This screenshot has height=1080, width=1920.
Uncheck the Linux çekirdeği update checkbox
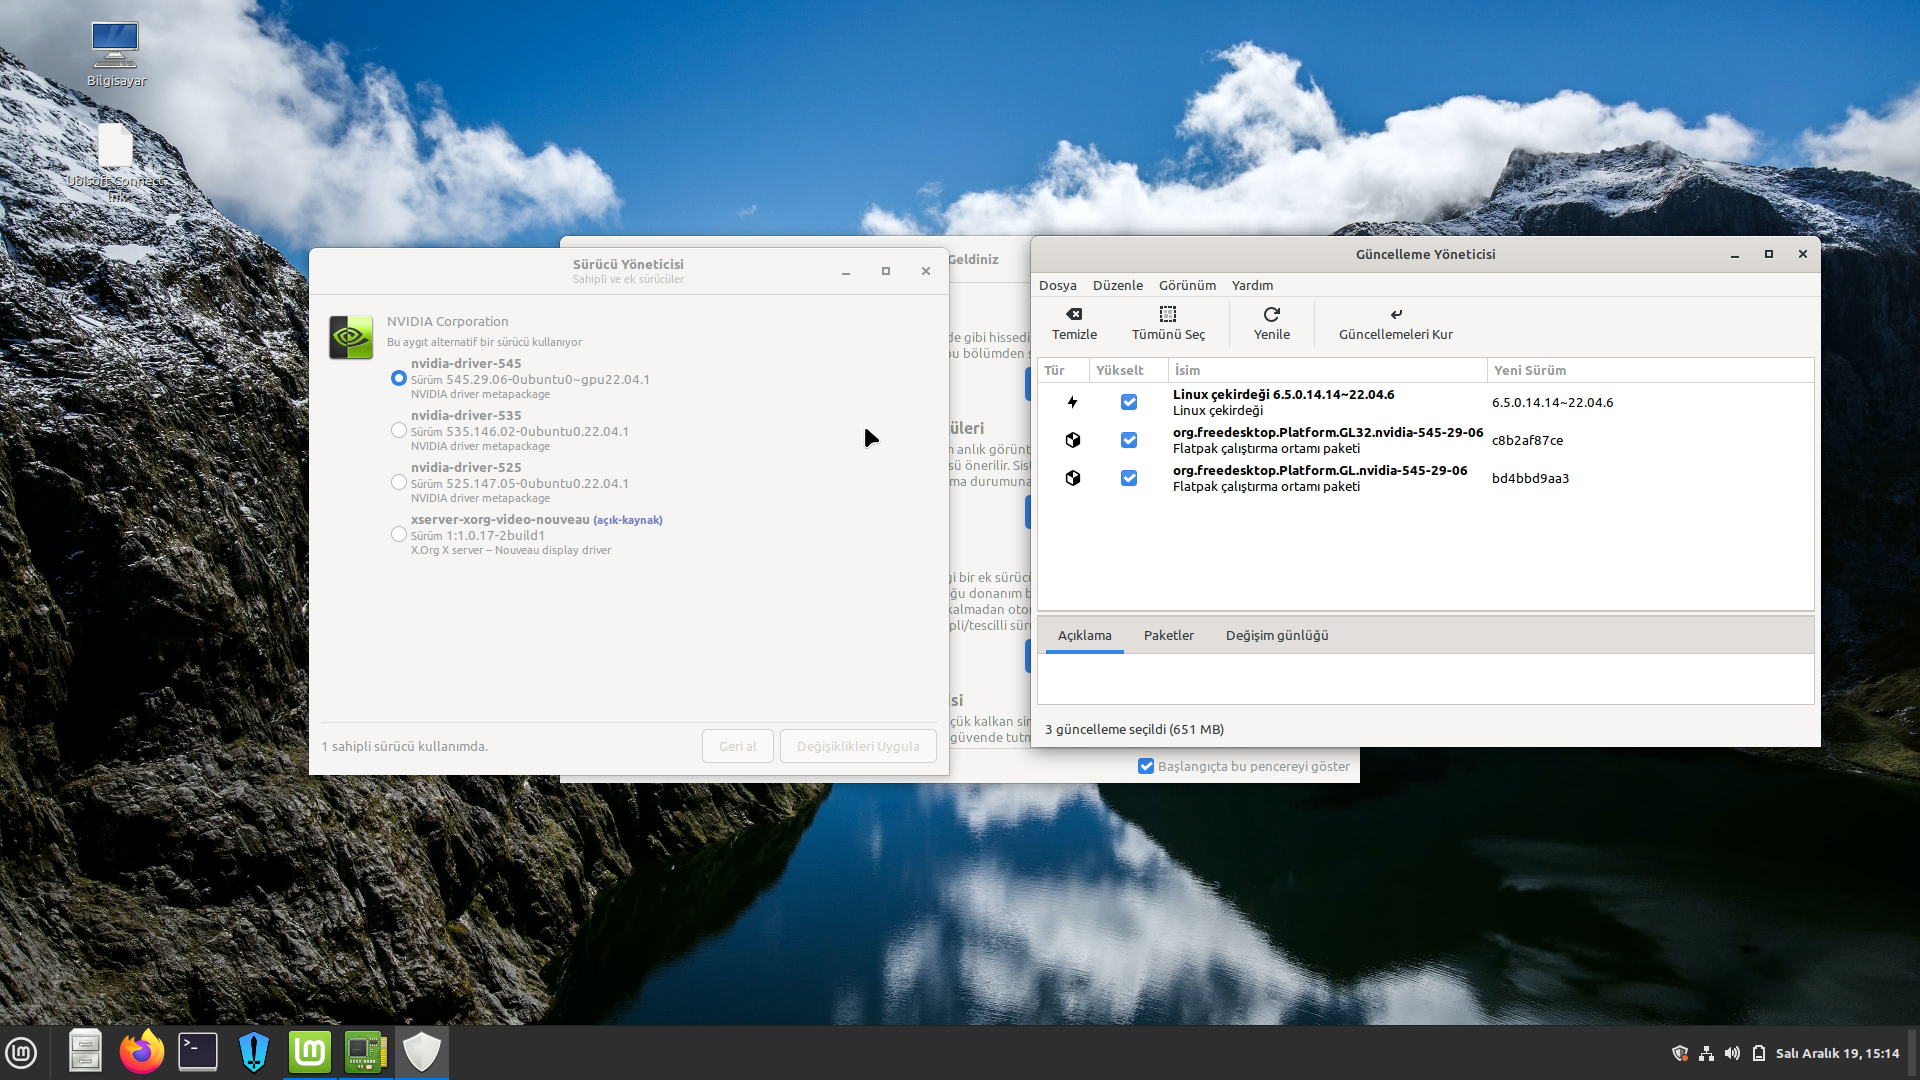[1129, 402]
